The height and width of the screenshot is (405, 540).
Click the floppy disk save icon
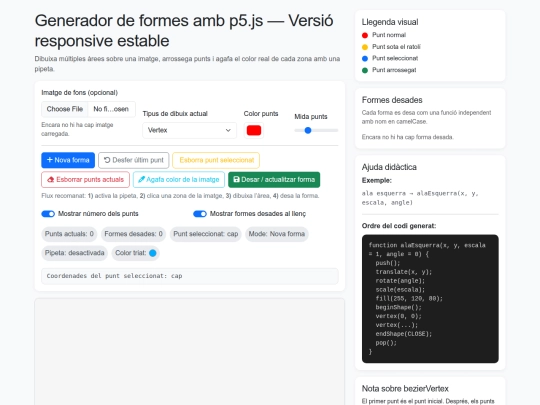pyautogui.click(x=236, y=179)
